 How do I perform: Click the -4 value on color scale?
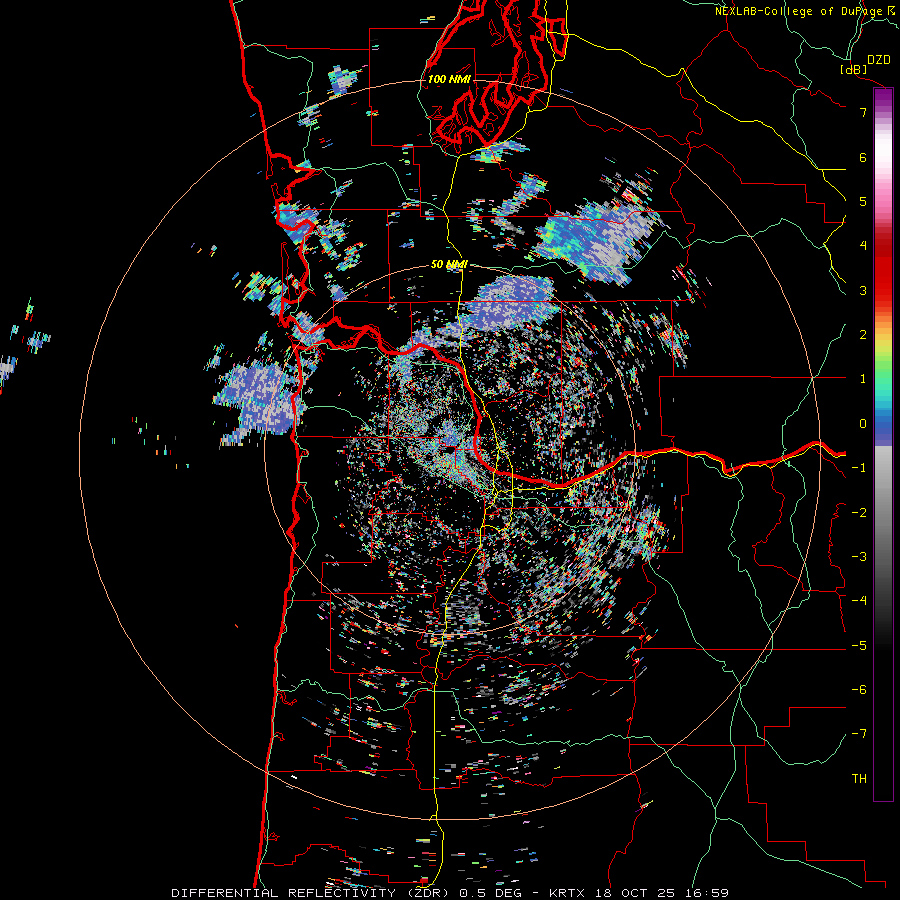click(859, 601)
